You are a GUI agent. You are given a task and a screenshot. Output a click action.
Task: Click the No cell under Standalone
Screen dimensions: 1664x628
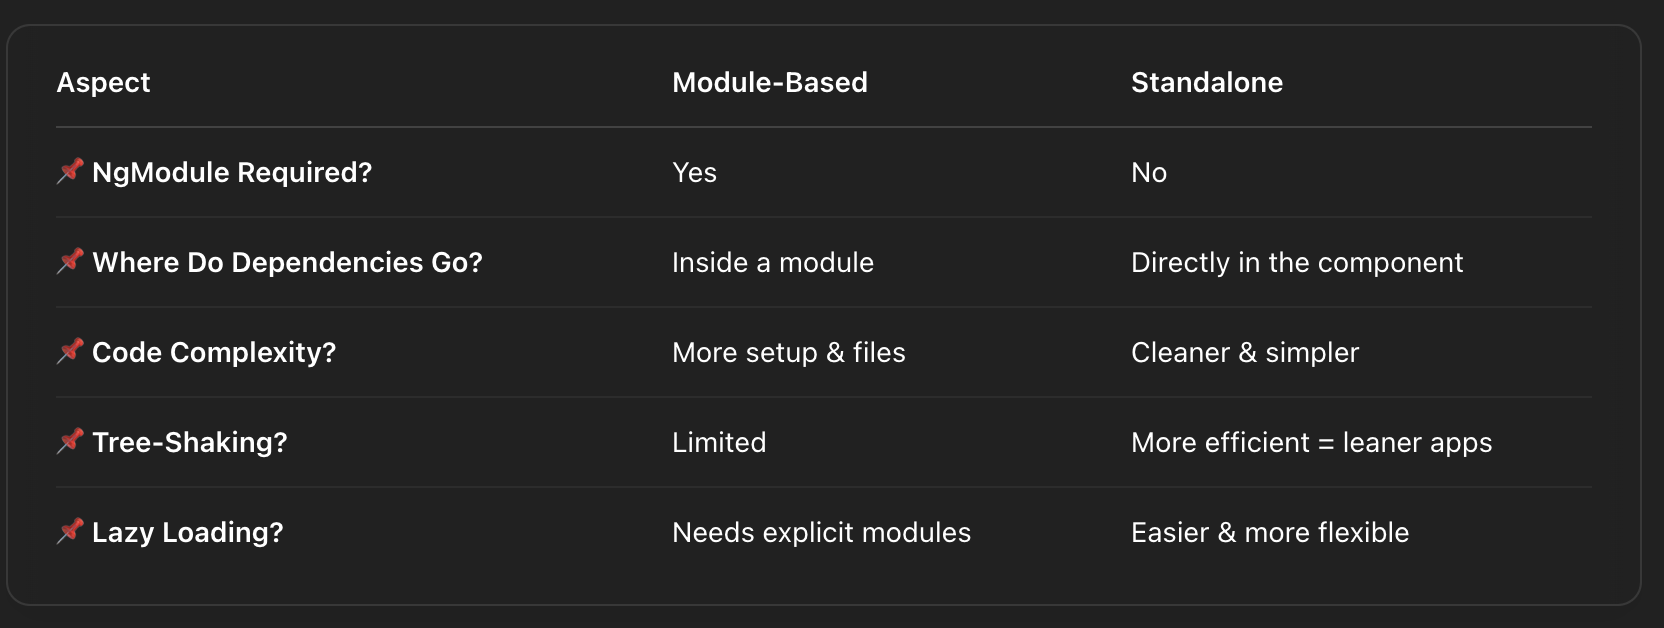pos(1148,172)
